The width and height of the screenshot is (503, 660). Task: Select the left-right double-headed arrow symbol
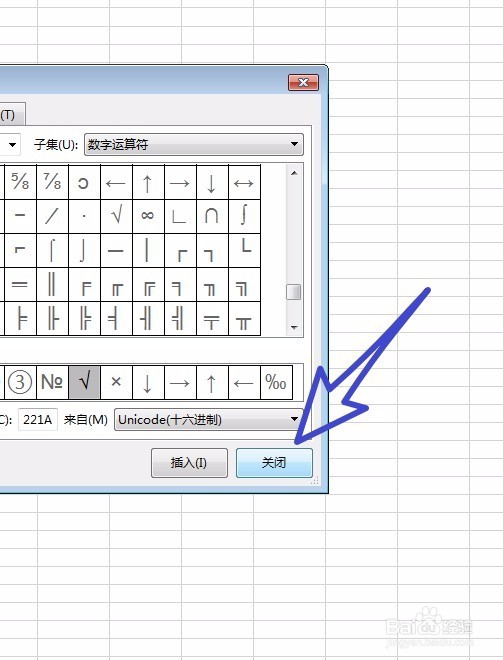[245, 182]
